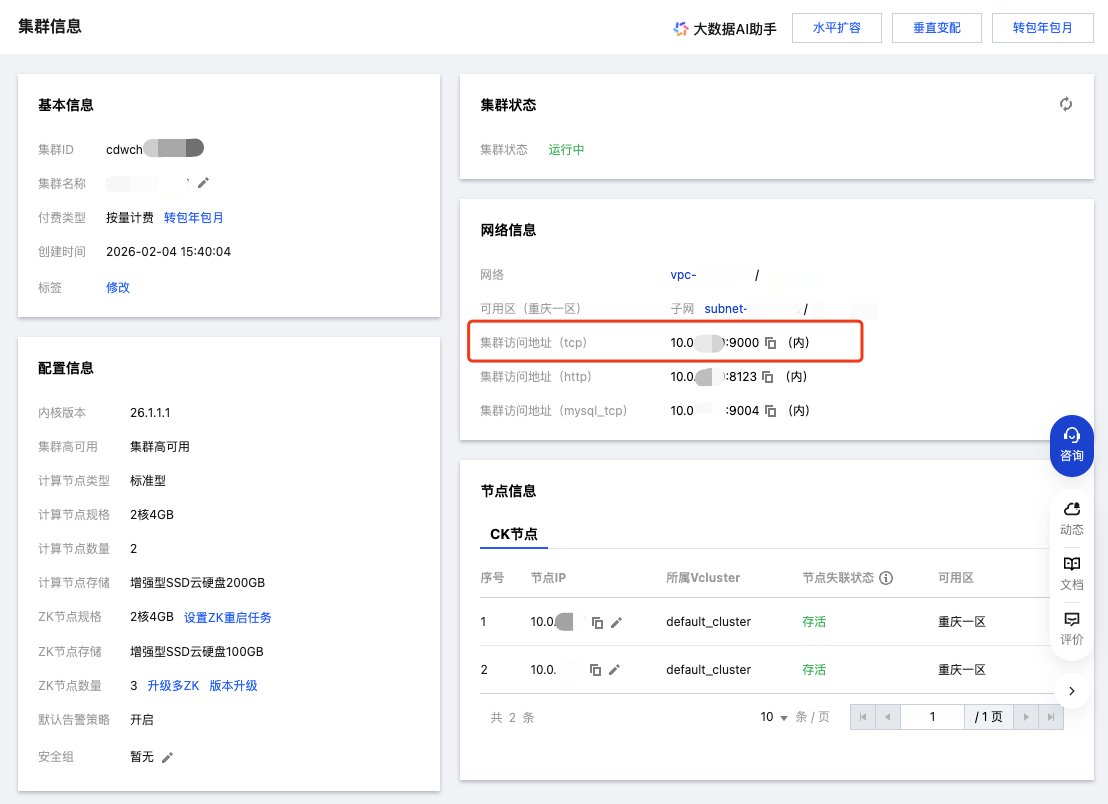Click the 所属Vcluster column header
The image size is (1108, 804).
[703, 578]
